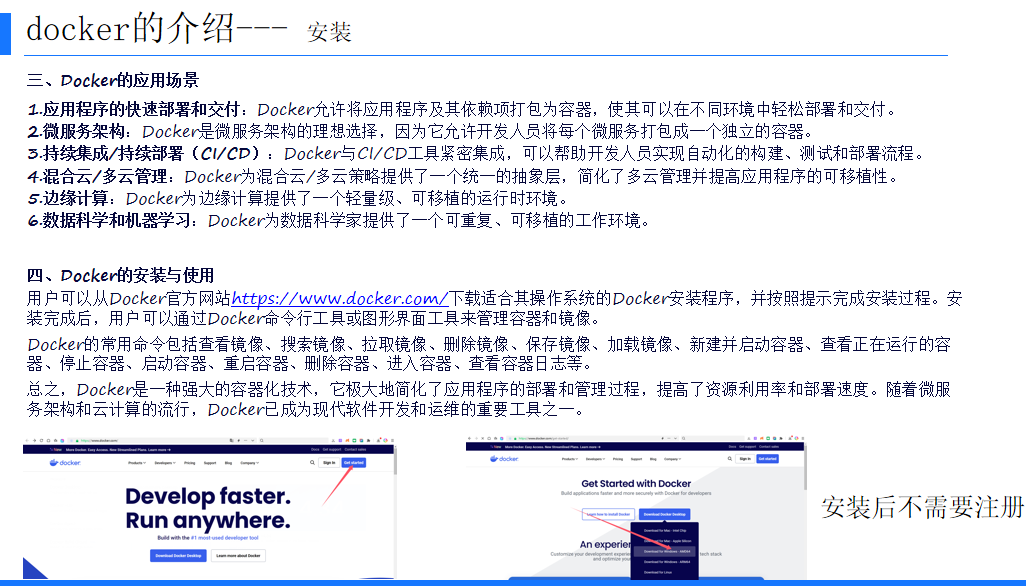Click bold text '2.微服务架构'
Image resolution: width=1026 pixels, height=586 pixels.
point(77,131)
